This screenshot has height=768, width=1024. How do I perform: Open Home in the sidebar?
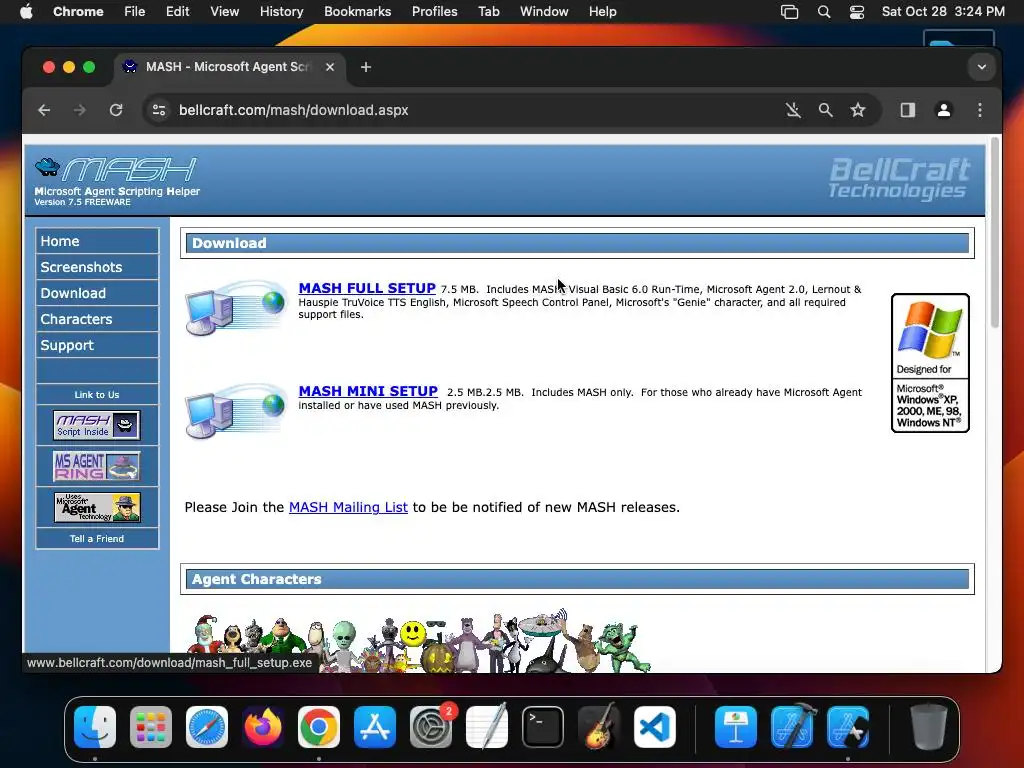[x=97, y=241]
